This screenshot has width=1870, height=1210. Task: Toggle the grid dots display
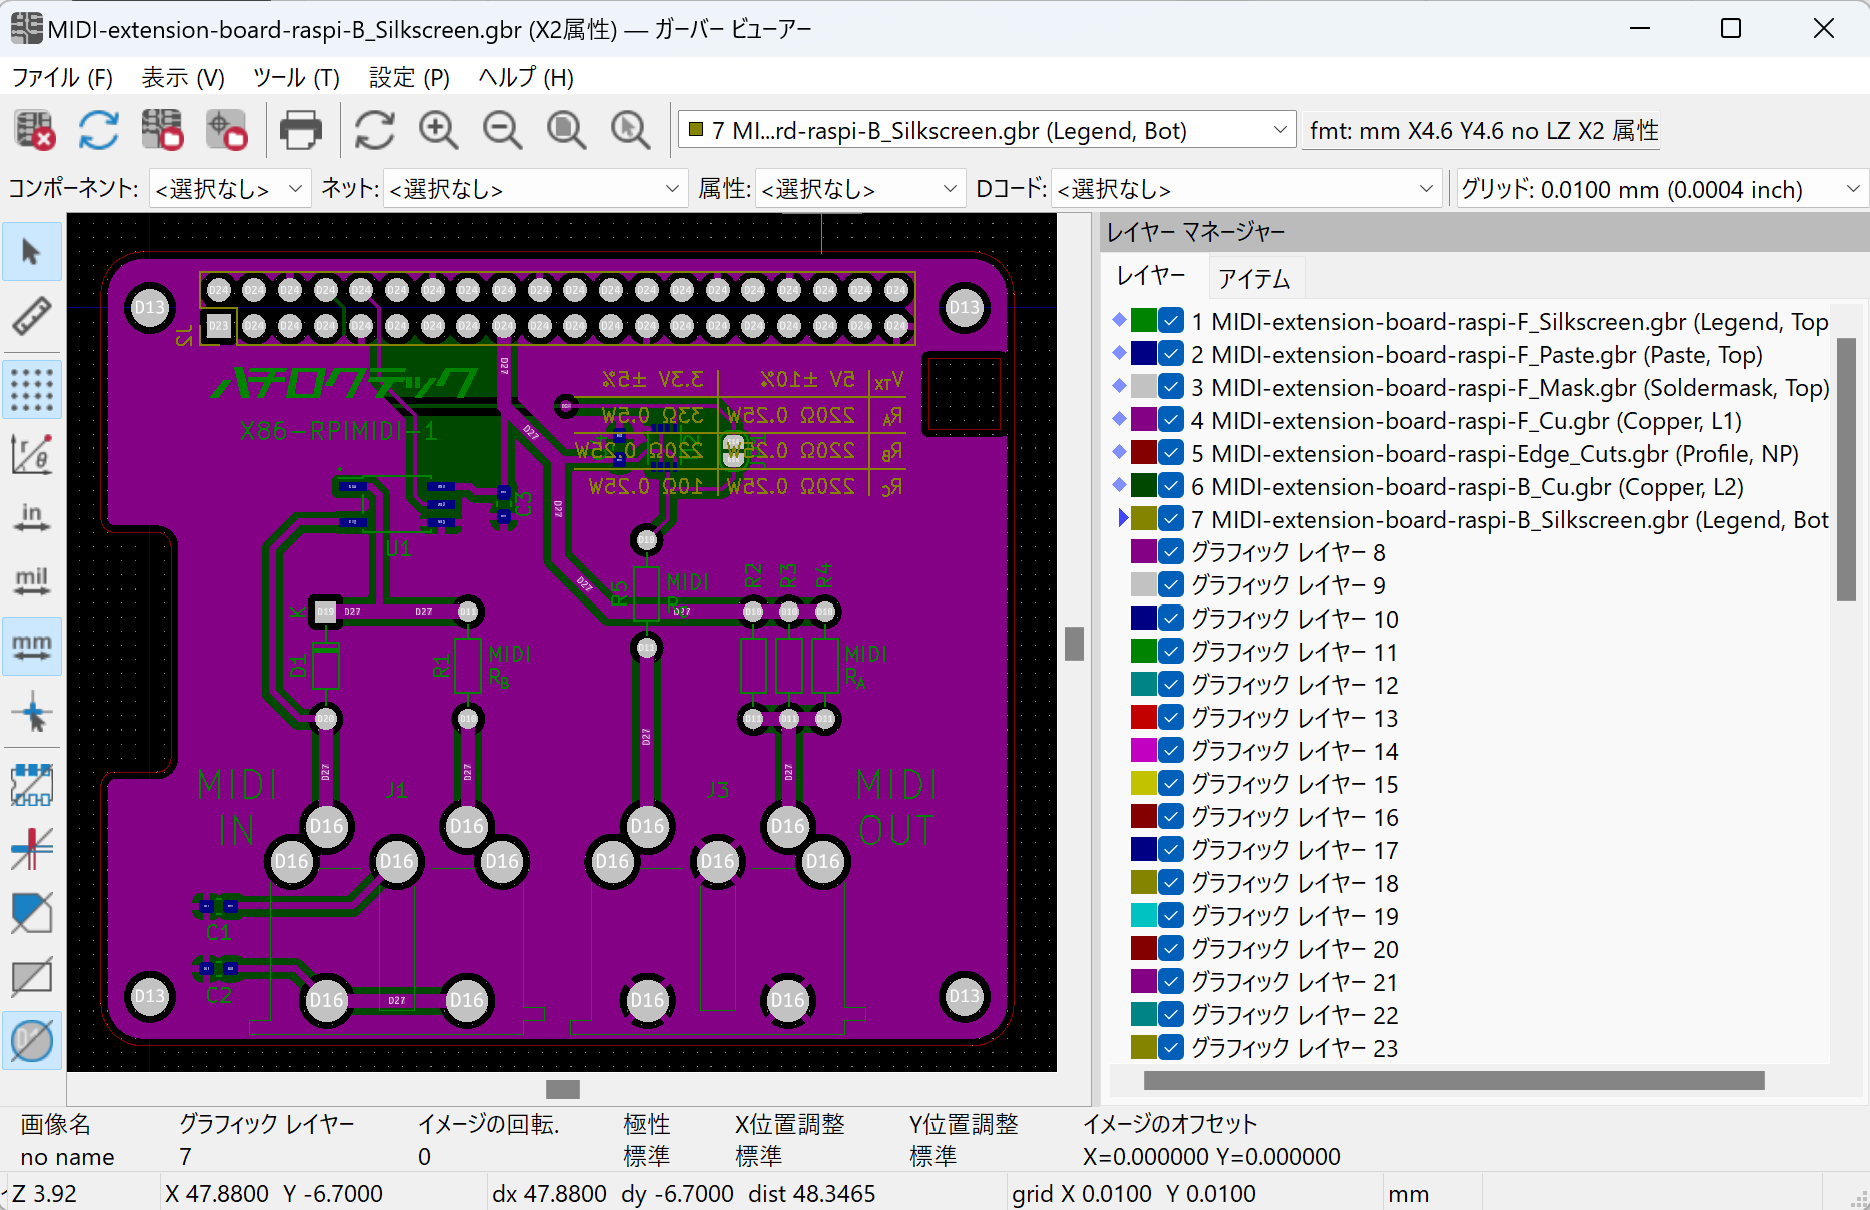(x=32, y=390)
